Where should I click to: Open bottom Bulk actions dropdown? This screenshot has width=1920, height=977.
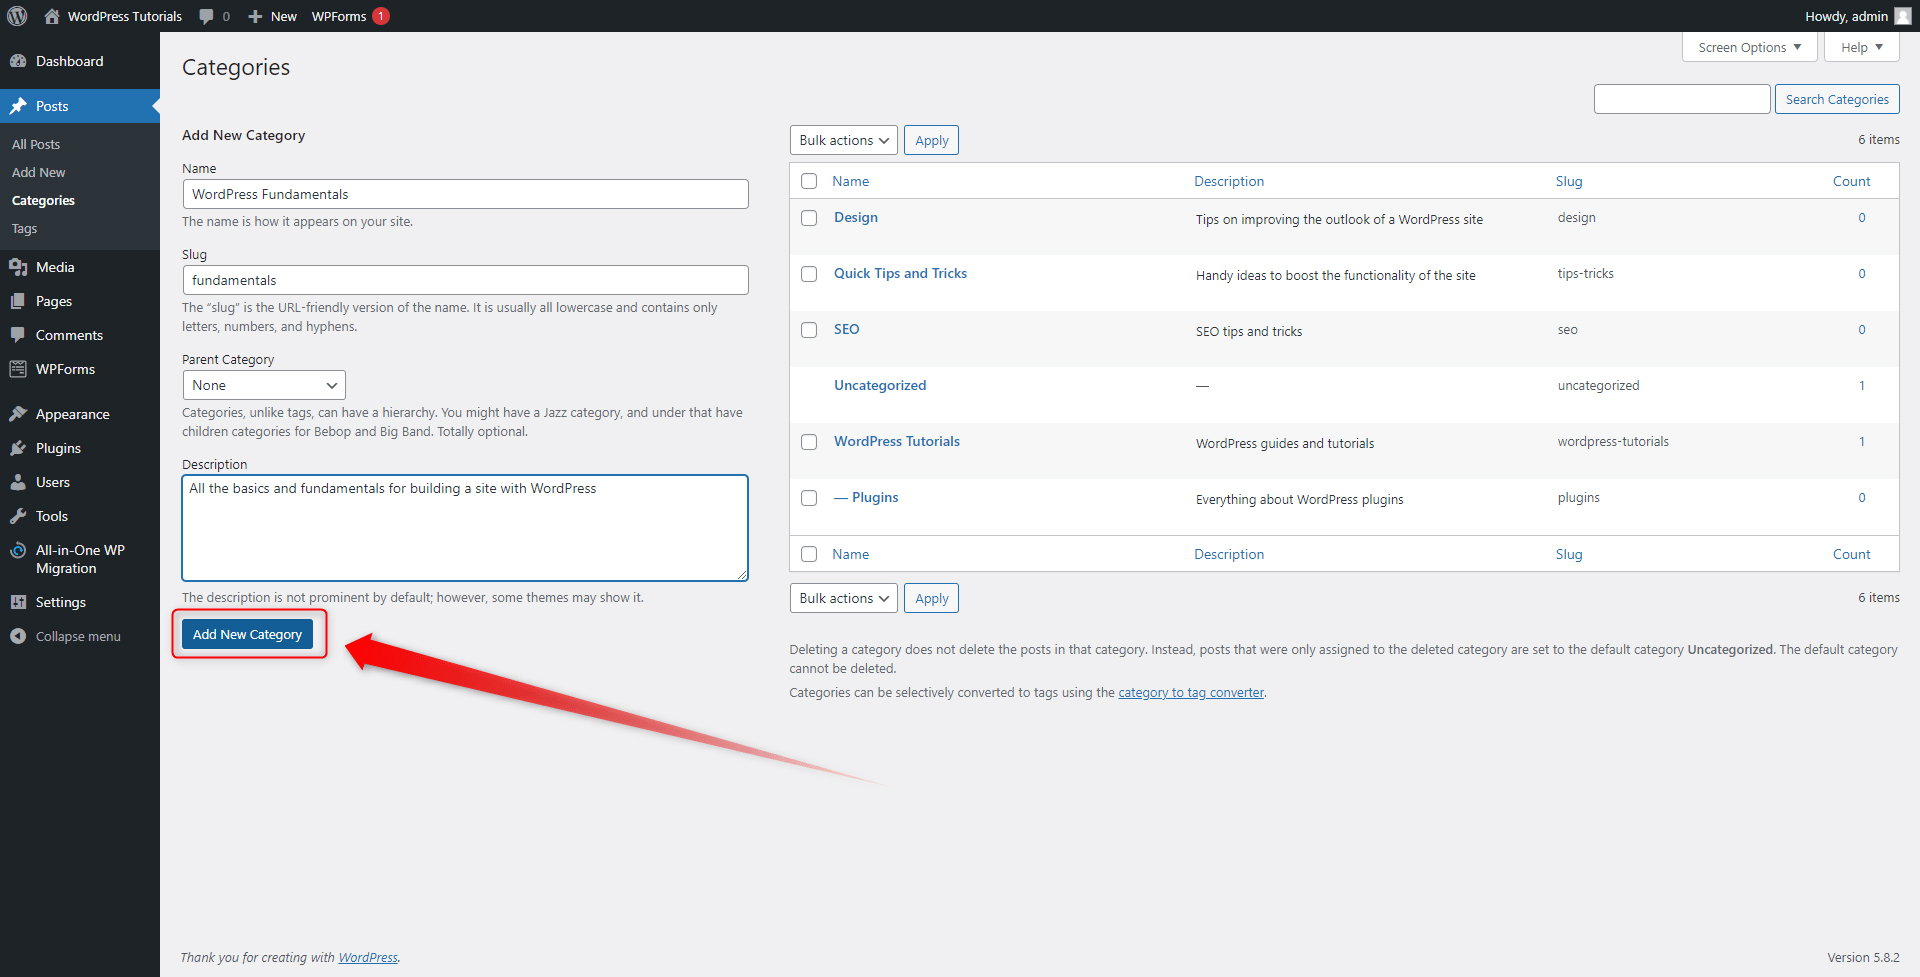tap(843, 598)
